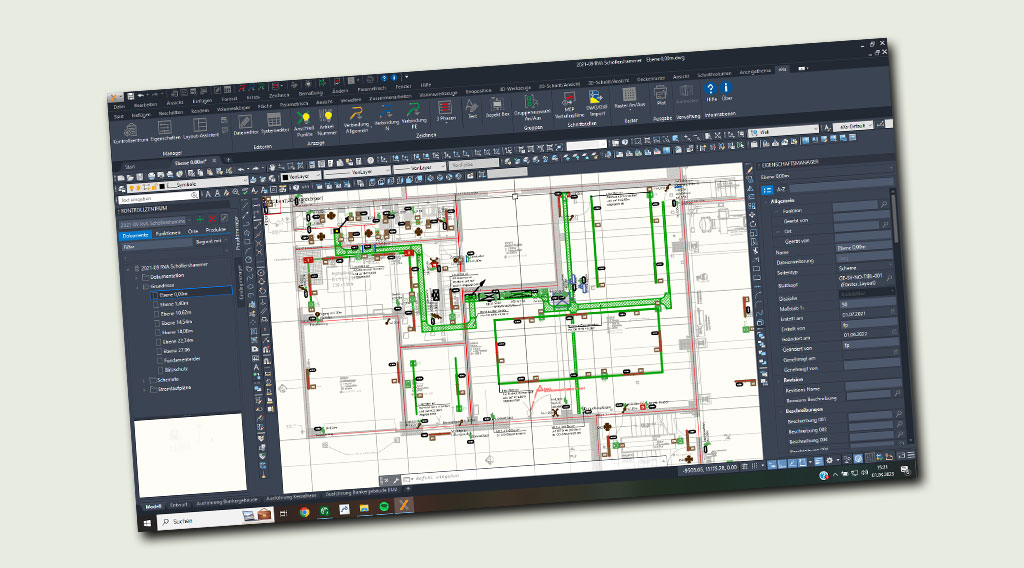
Task: Check the Ebene 10,62m box
Action: [155, 314]
